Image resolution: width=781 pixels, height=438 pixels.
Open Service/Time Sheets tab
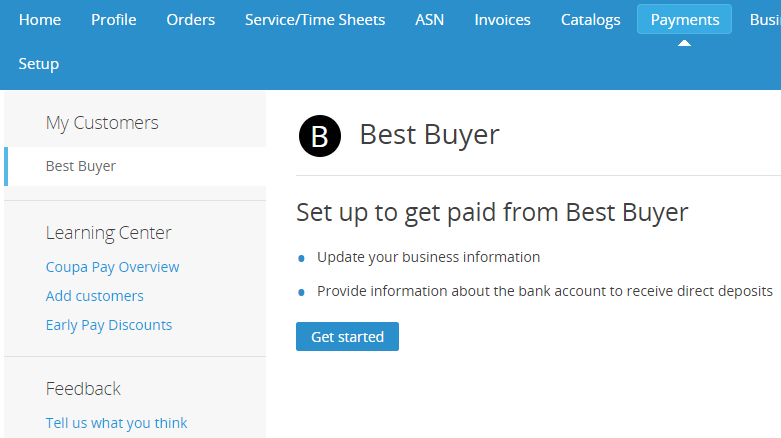pyautogui.click(x=315, y=19)
